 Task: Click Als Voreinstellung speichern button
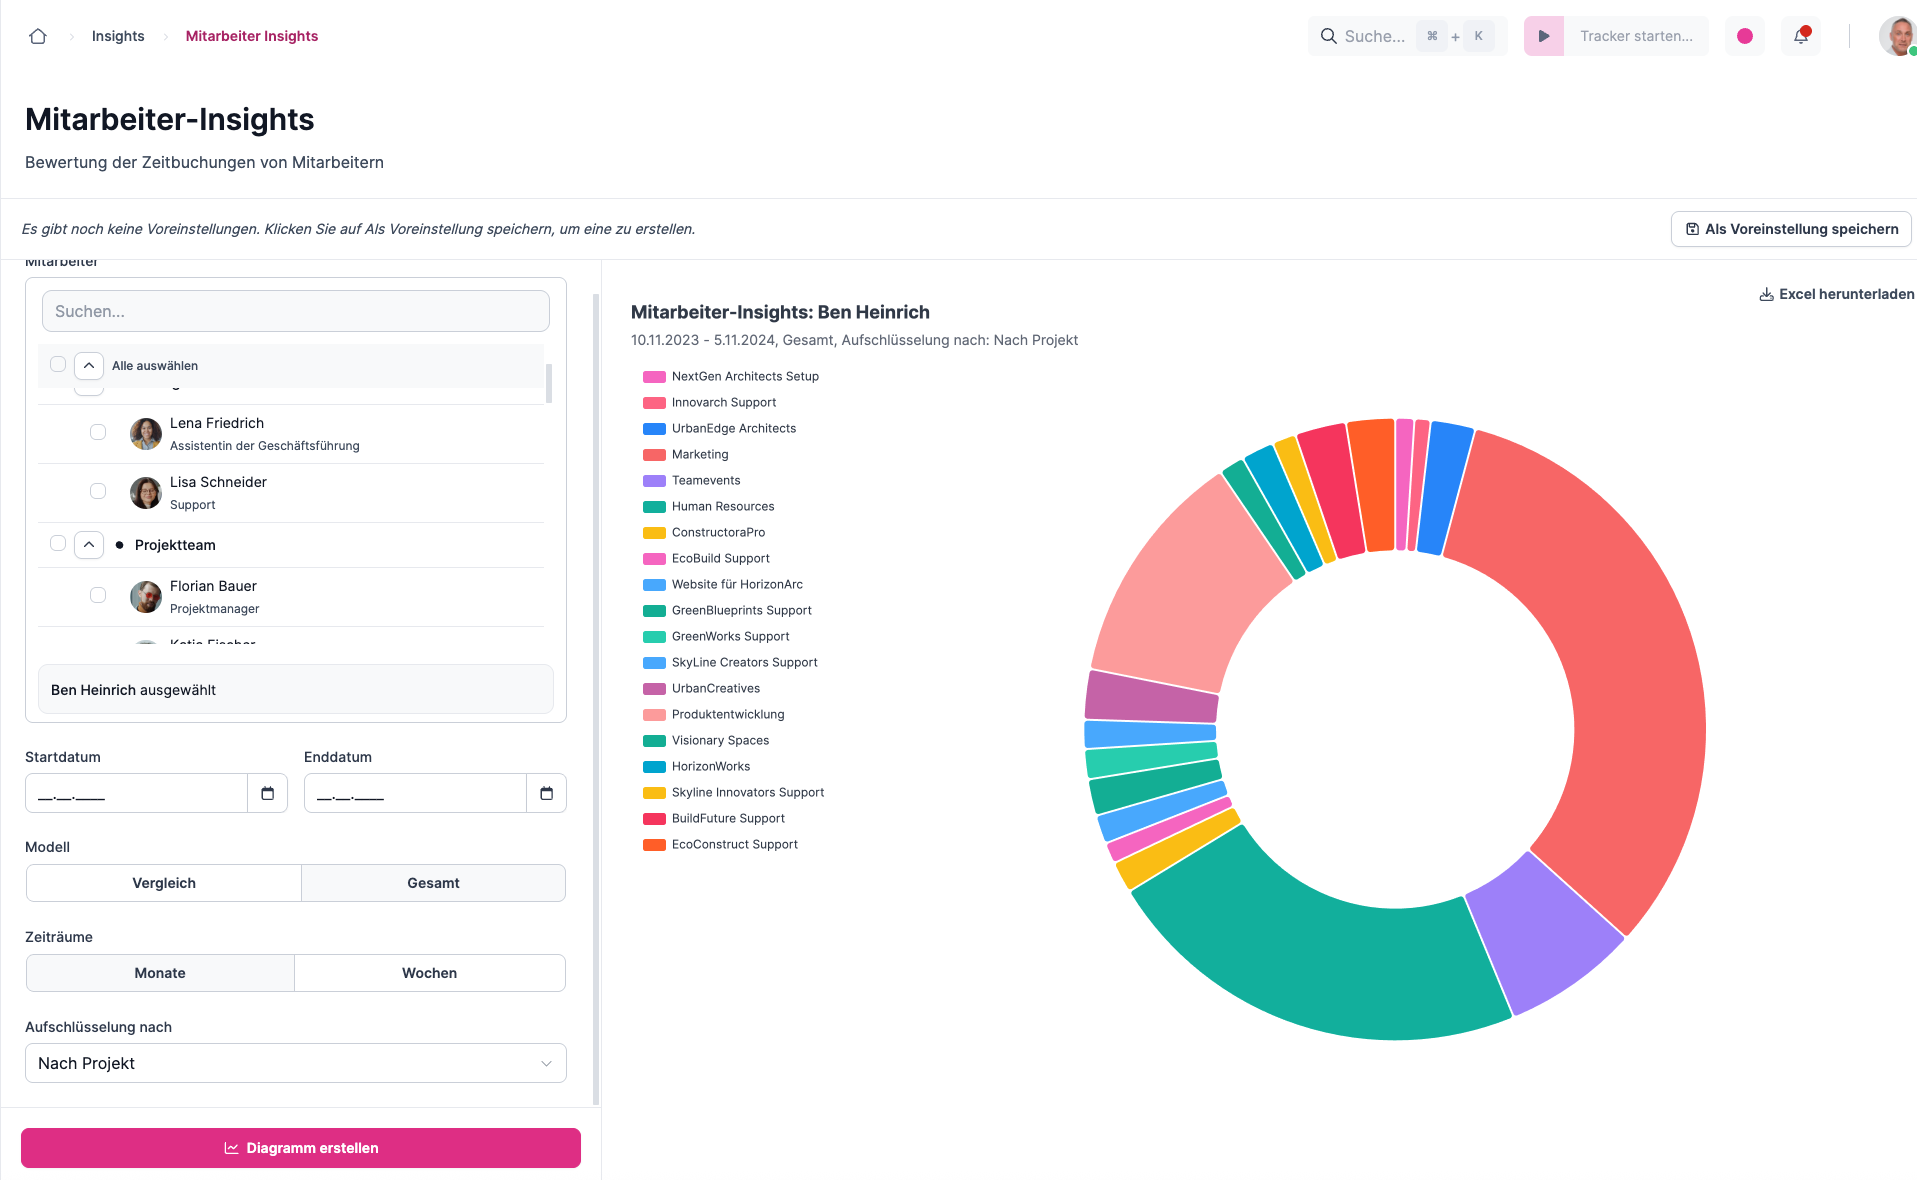tap(1790, 229)
